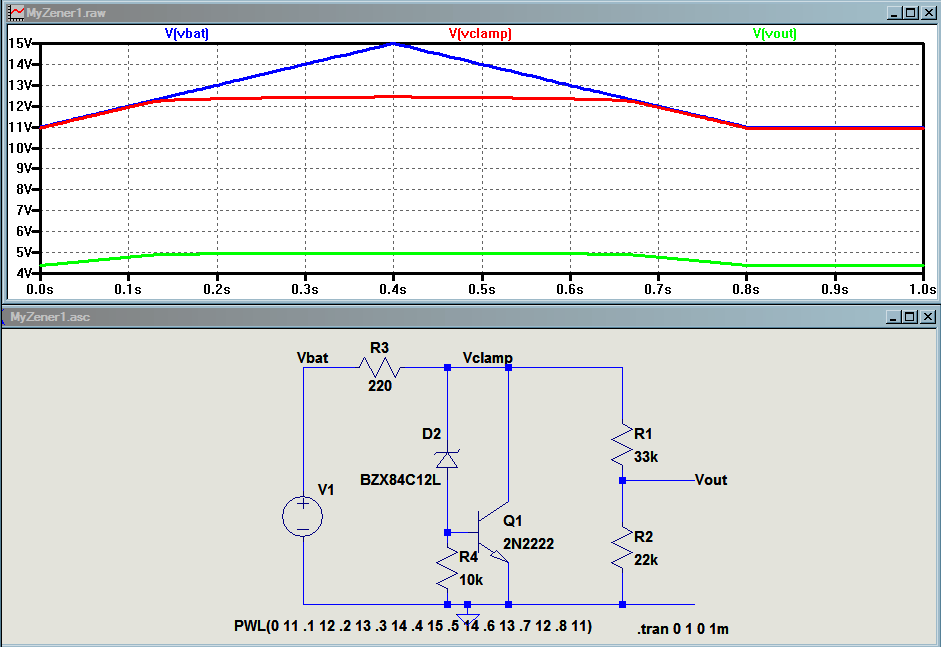This screenshot has width=941, height=647.
Task: Click the R1 value 33k
Action: click(646, 457)
